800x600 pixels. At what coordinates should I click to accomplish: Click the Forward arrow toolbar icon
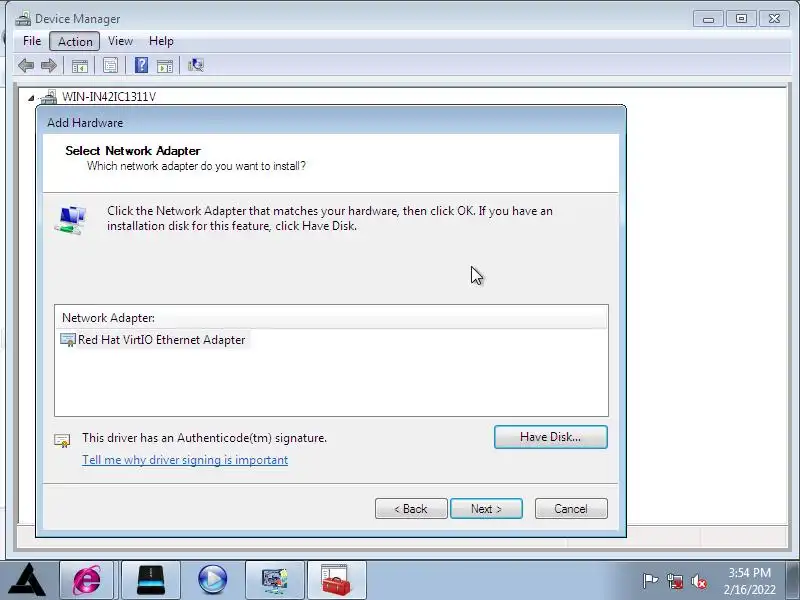coord(49,65)
